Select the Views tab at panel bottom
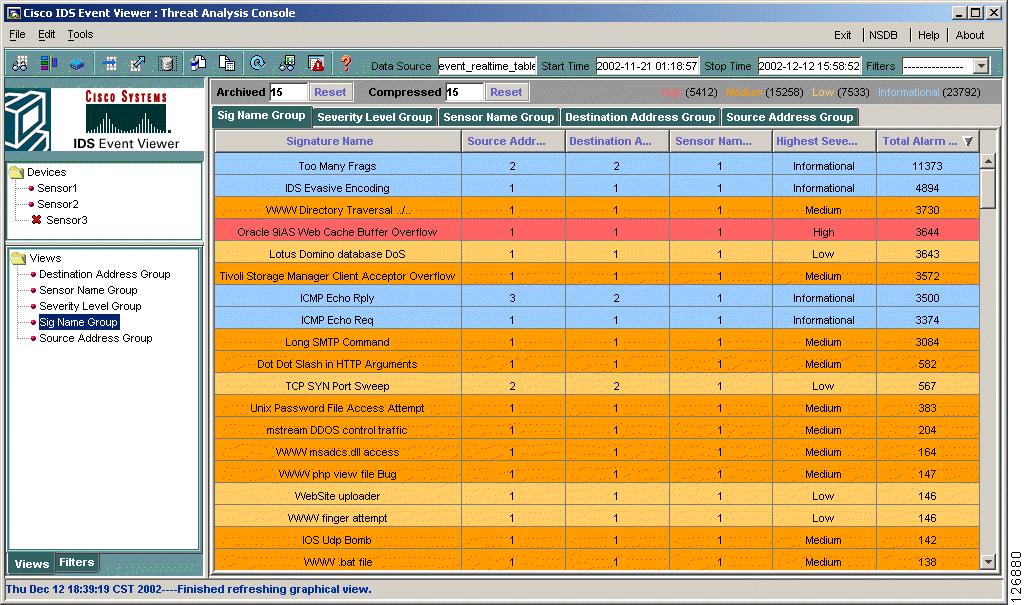Image resolution: width=1025 pixels, height=605 pixels. click(x=31, y=564)
